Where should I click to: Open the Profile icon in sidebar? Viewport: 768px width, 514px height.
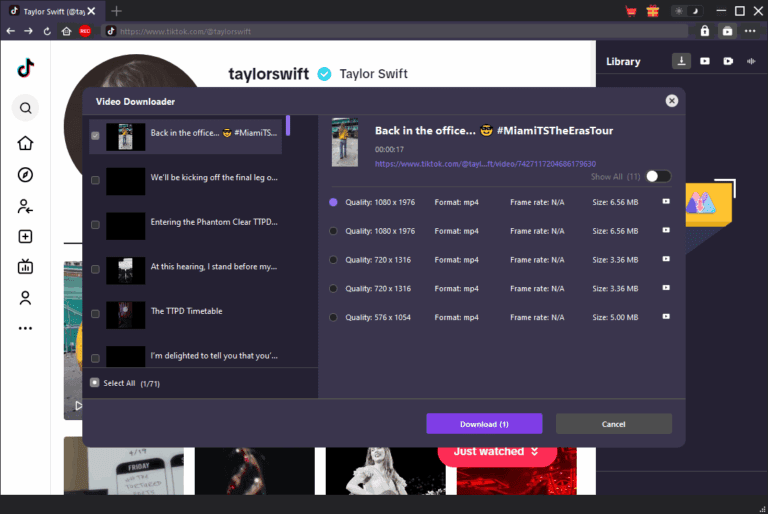(26, 298)
